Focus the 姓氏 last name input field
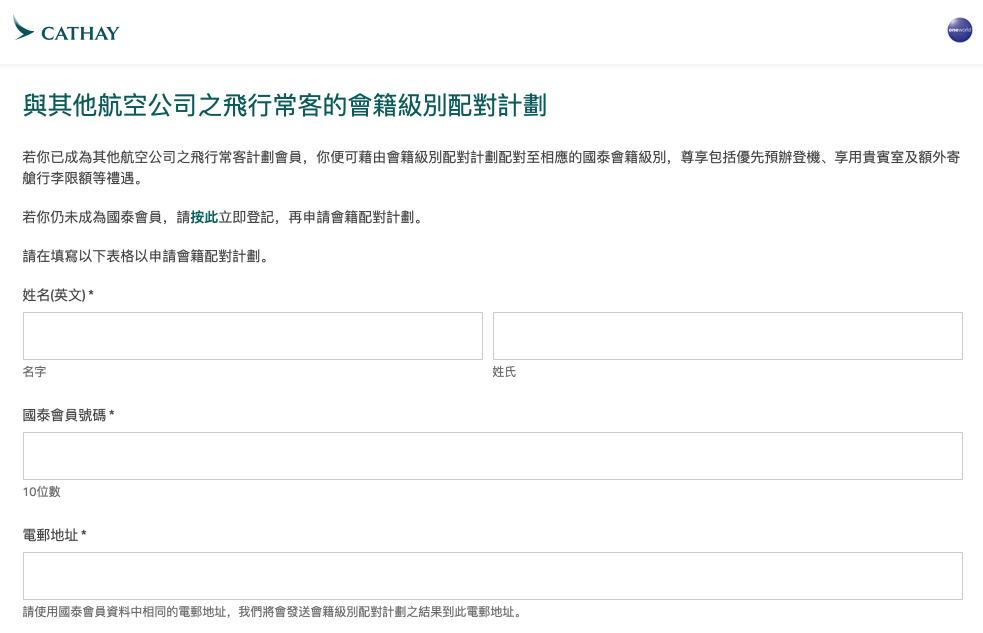 pyautogui.click(x=727, y=336)
